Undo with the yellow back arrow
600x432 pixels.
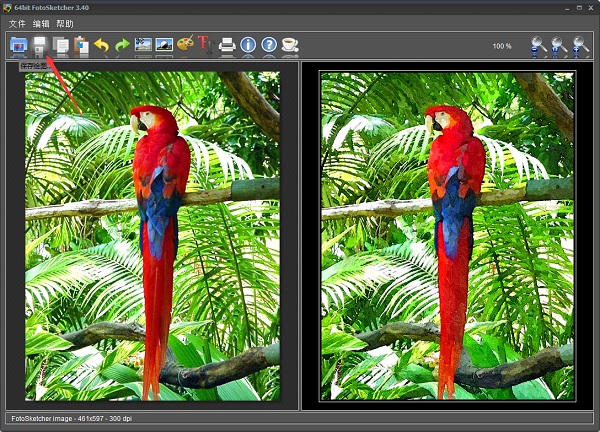(x=102, y=45)
